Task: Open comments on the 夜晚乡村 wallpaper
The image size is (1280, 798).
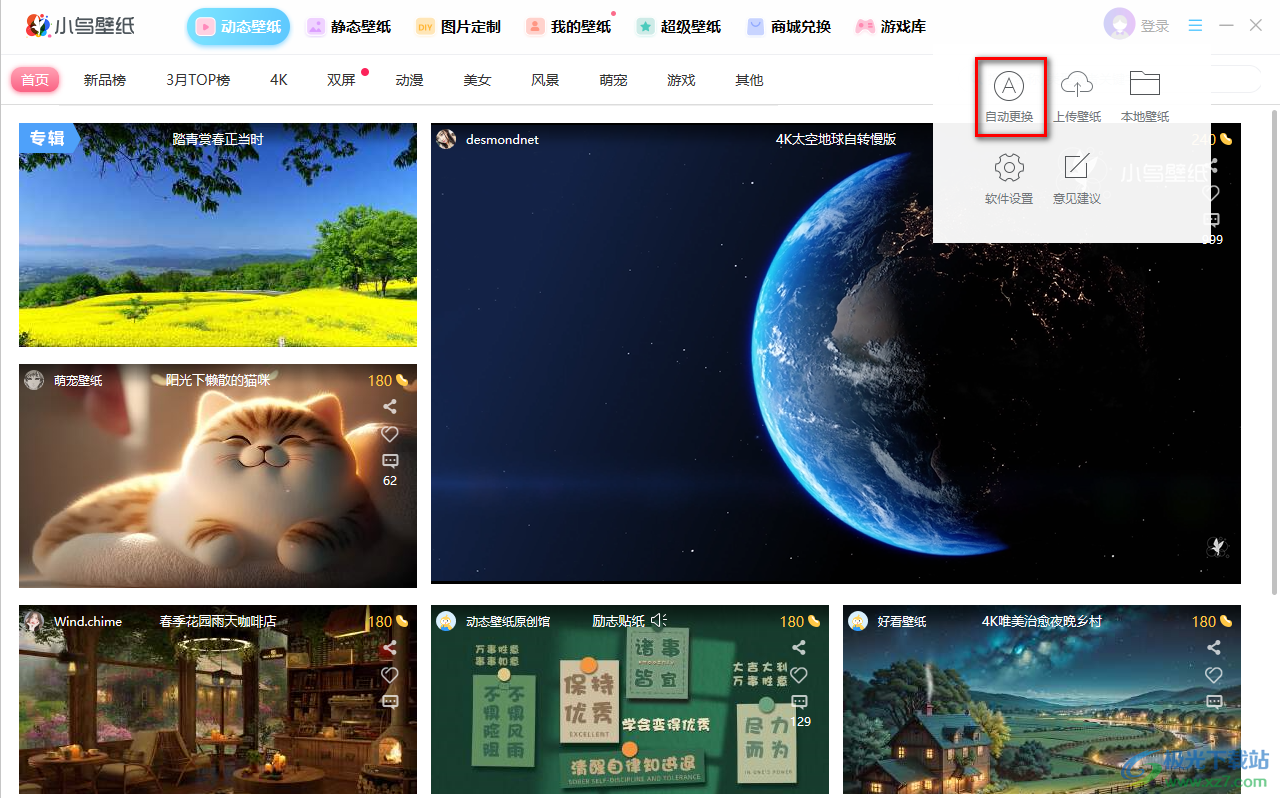Action: point(1214,701)
